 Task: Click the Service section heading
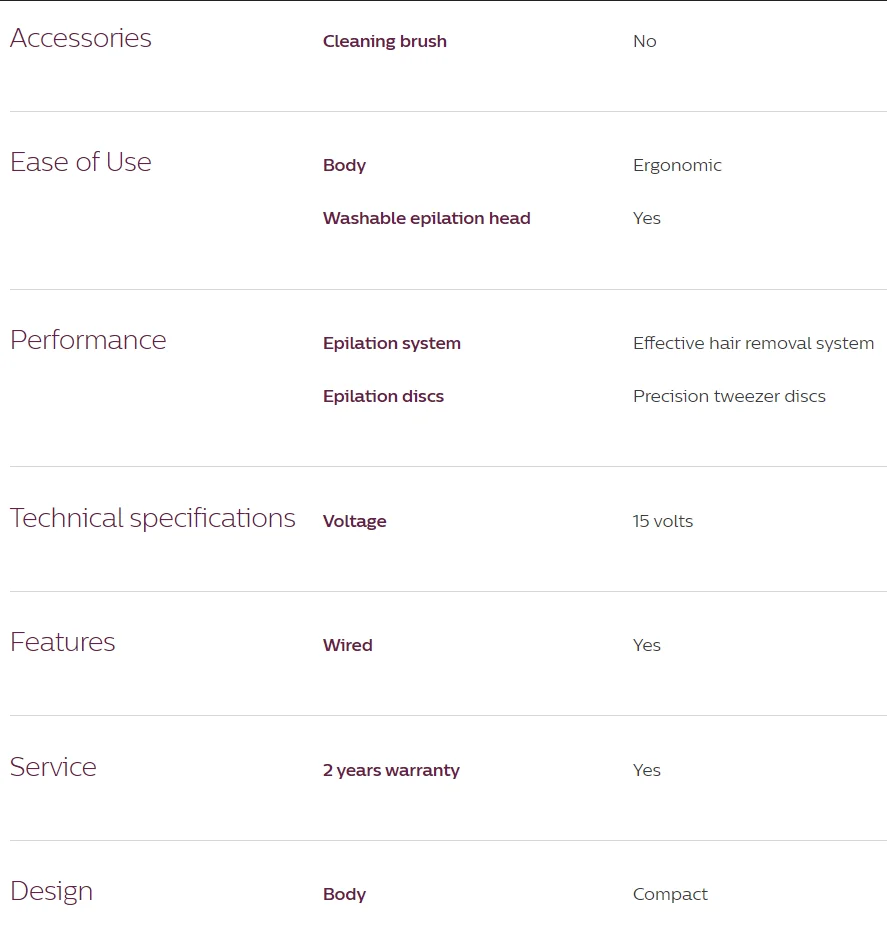click(x=53, y=768)
